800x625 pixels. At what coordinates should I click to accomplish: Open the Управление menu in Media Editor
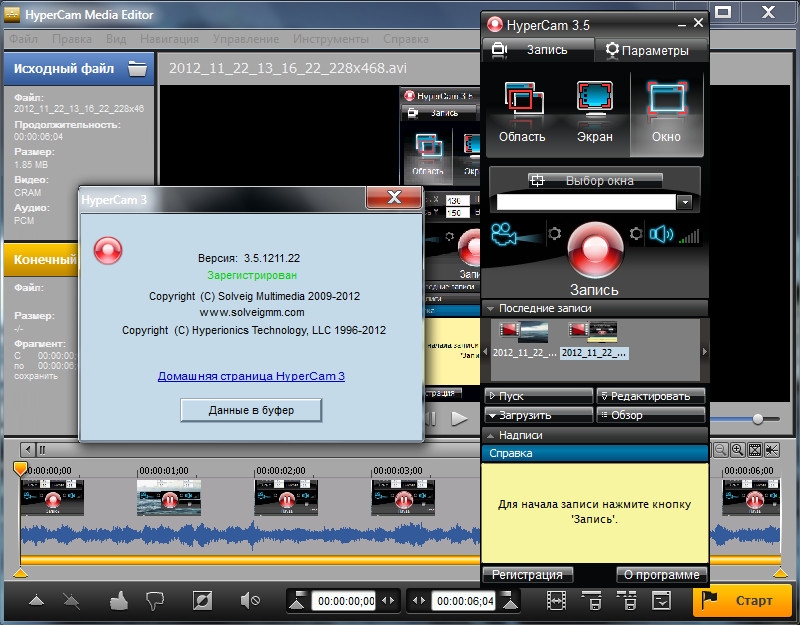click(246, 39)
